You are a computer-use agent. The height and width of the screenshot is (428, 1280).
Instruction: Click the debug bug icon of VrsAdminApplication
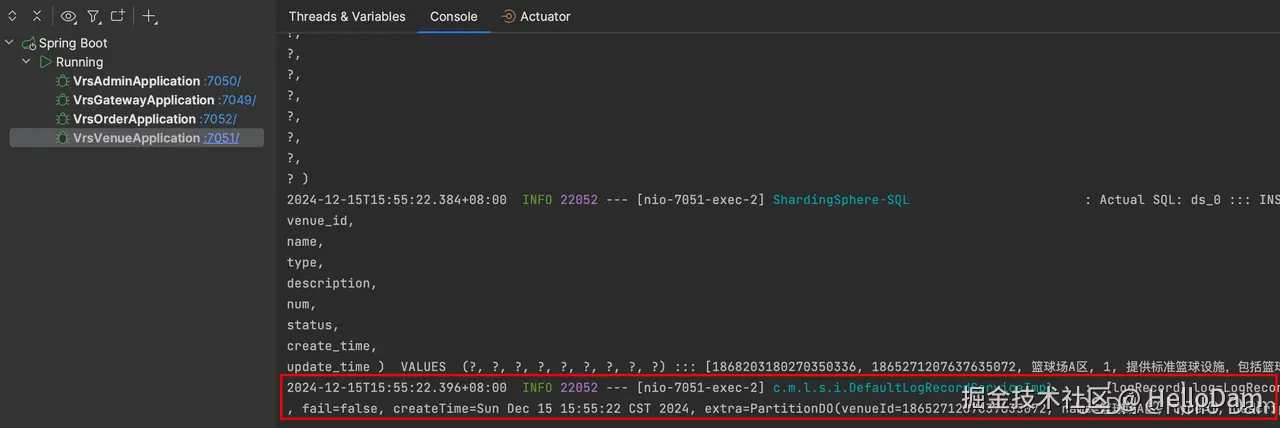coord(62,81)
